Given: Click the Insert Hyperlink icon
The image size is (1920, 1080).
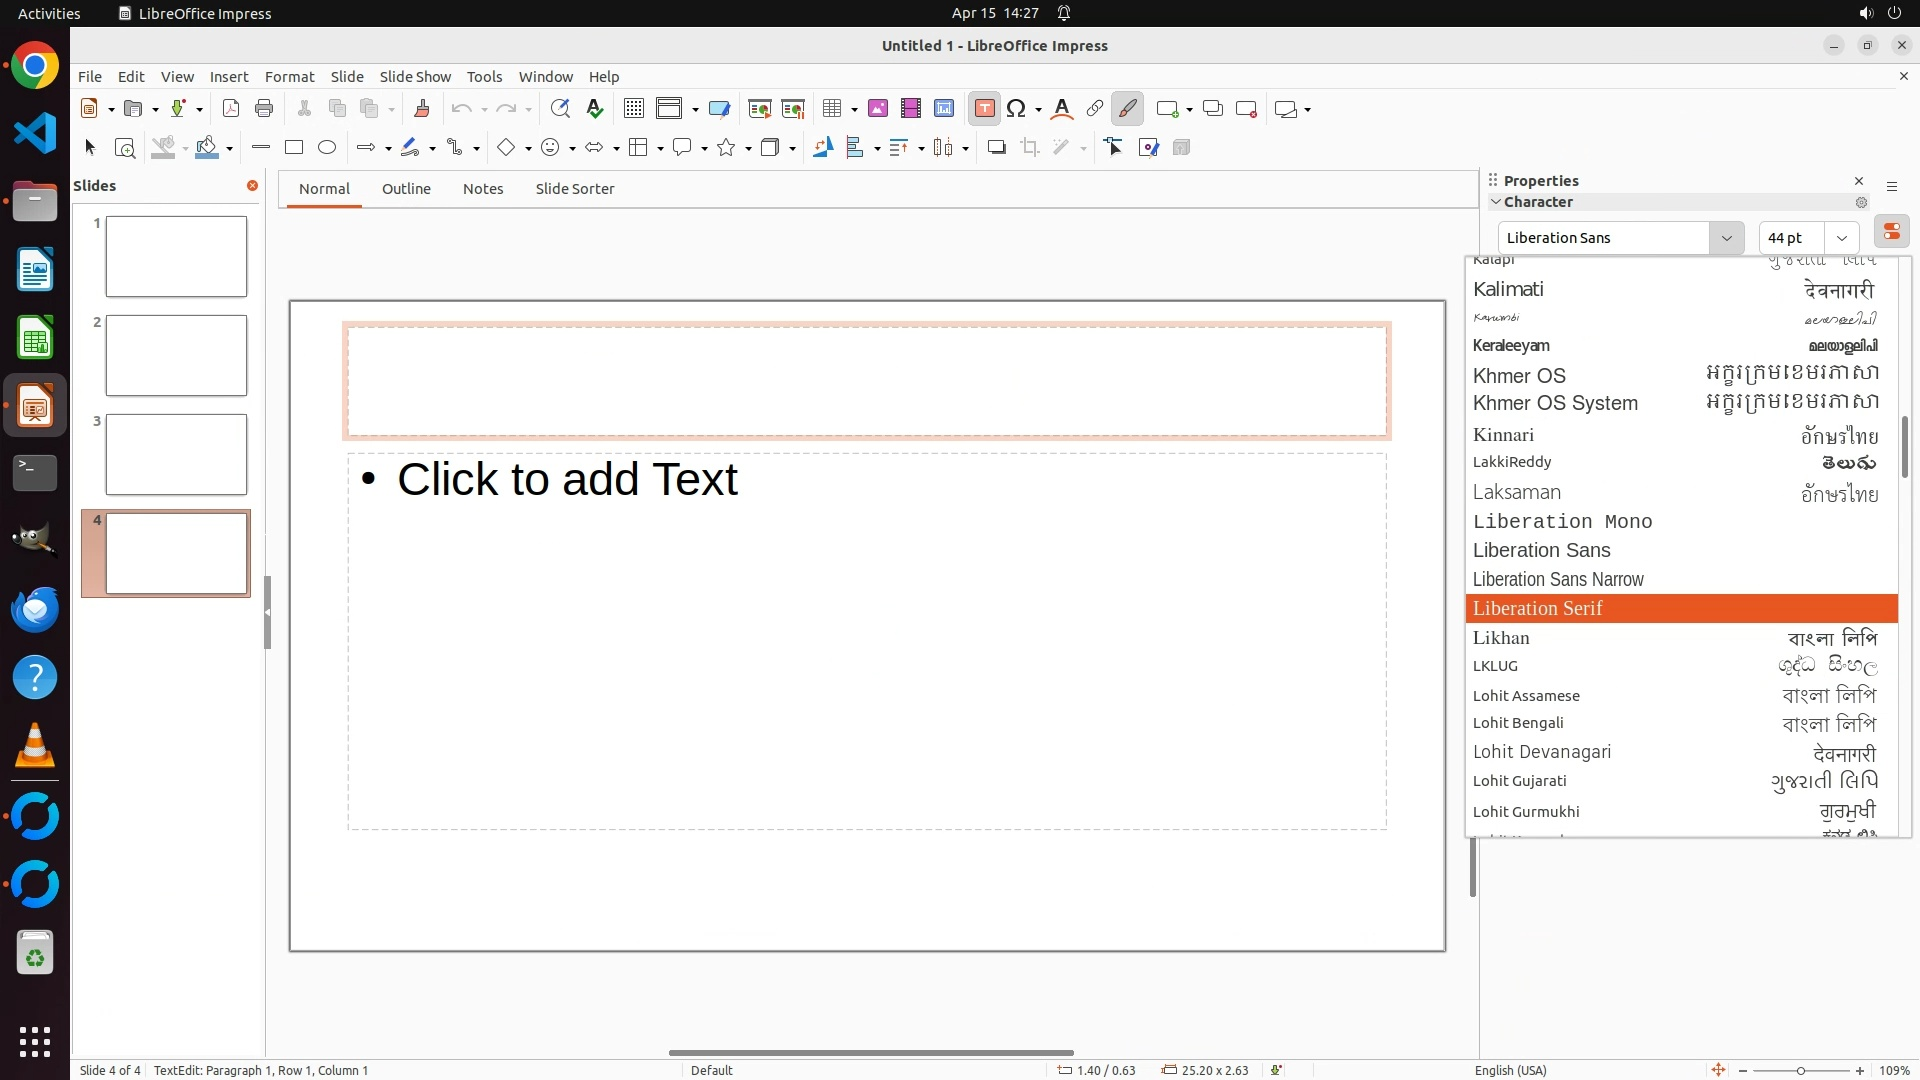Looking at the screenshot, I should pos(1095,109).
